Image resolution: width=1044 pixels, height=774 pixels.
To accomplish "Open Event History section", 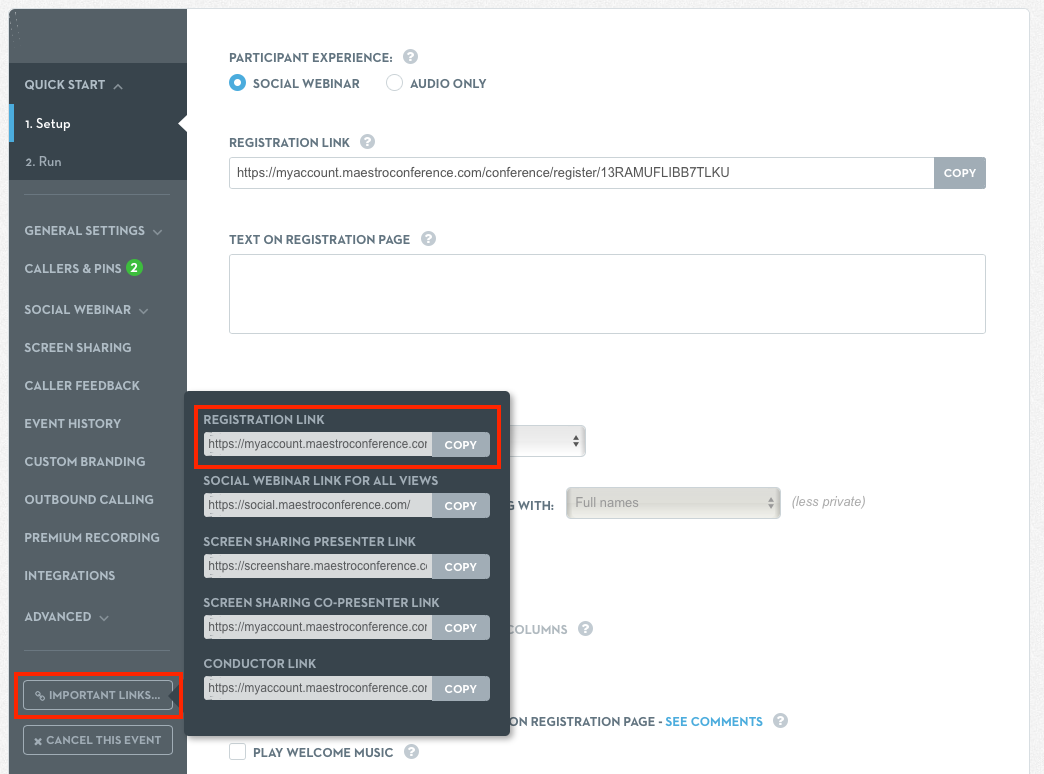I will (73, 424).
